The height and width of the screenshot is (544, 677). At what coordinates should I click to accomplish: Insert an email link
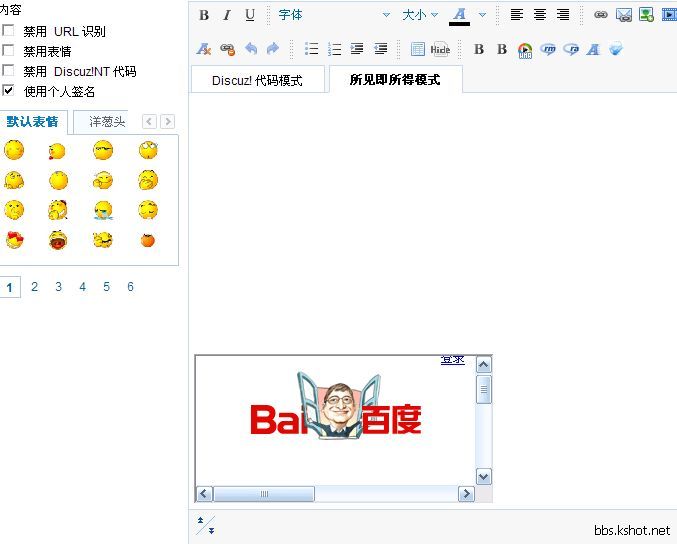pyautogui.click(x=623, y=15)
